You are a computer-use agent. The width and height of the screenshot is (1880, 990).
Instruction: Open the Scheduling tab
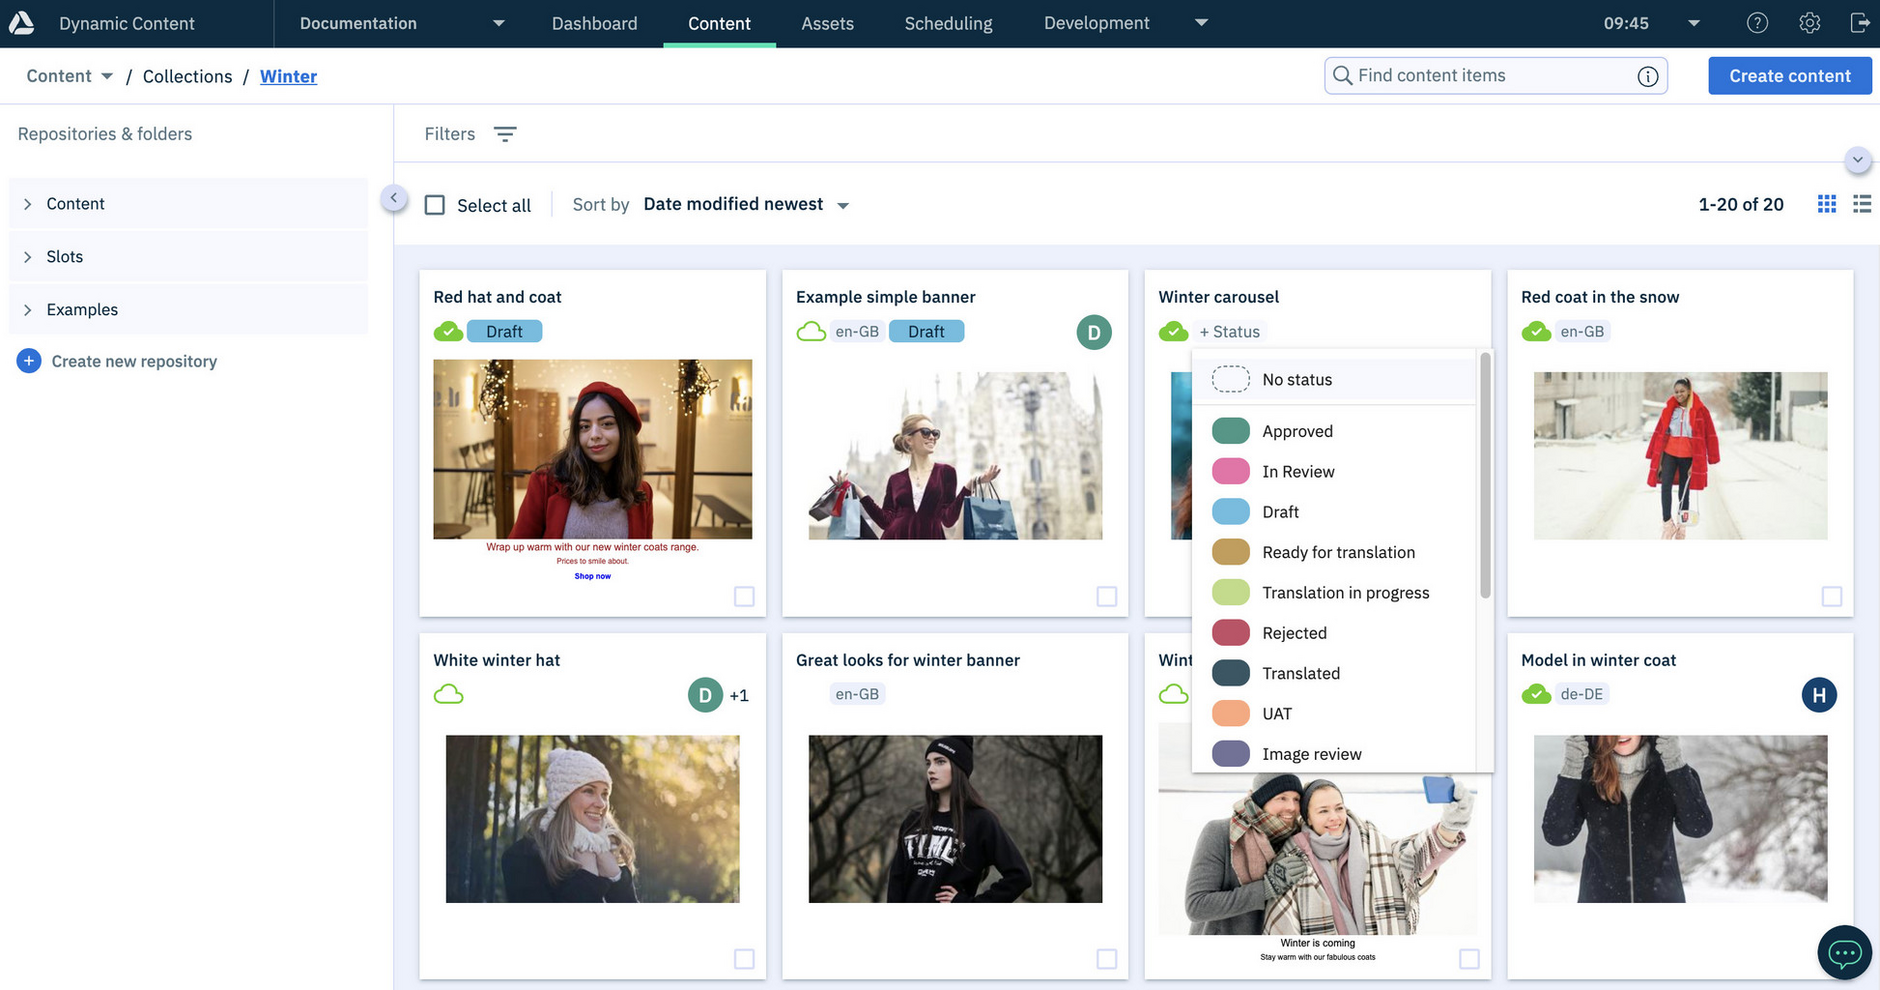pyautogui.click(x=948, y=23)
